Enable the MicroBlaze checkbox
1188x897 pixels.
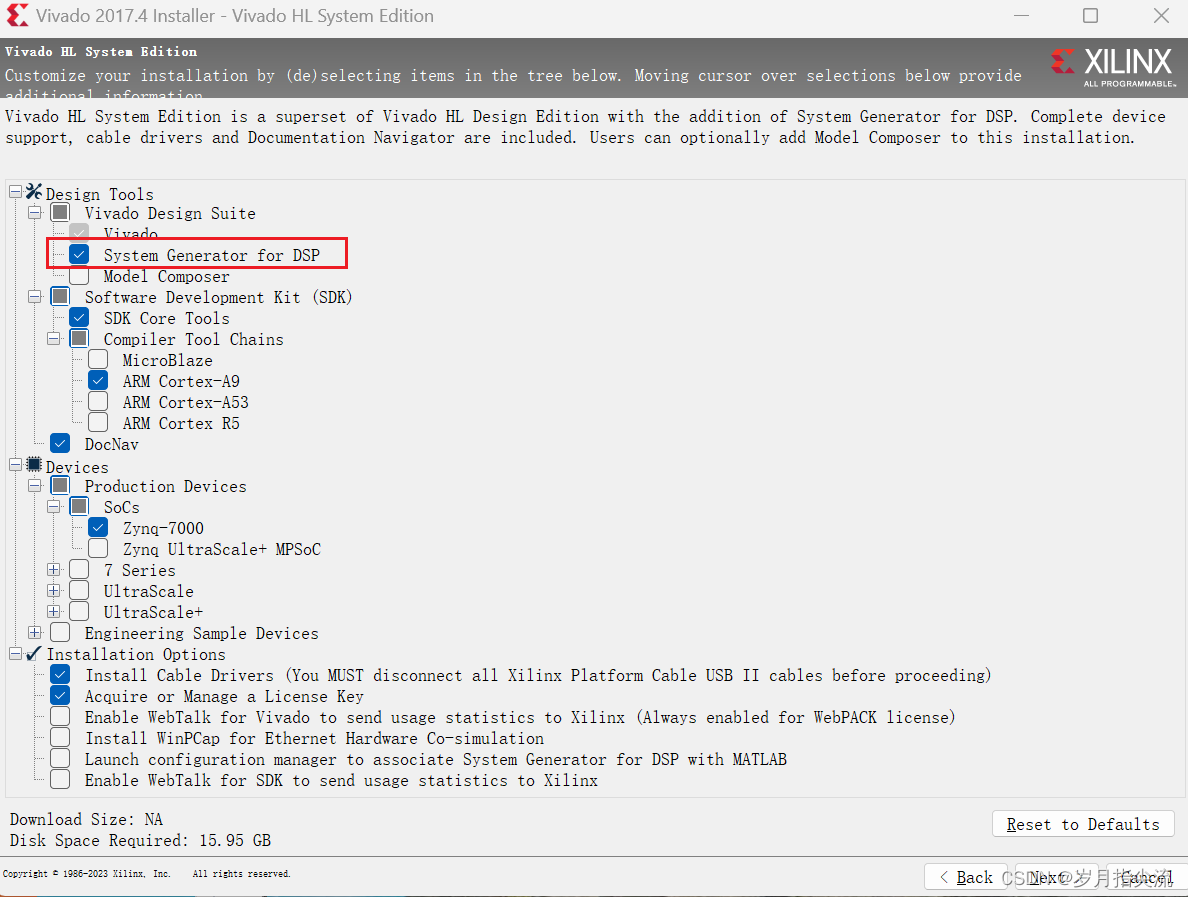tap(98, 359)
